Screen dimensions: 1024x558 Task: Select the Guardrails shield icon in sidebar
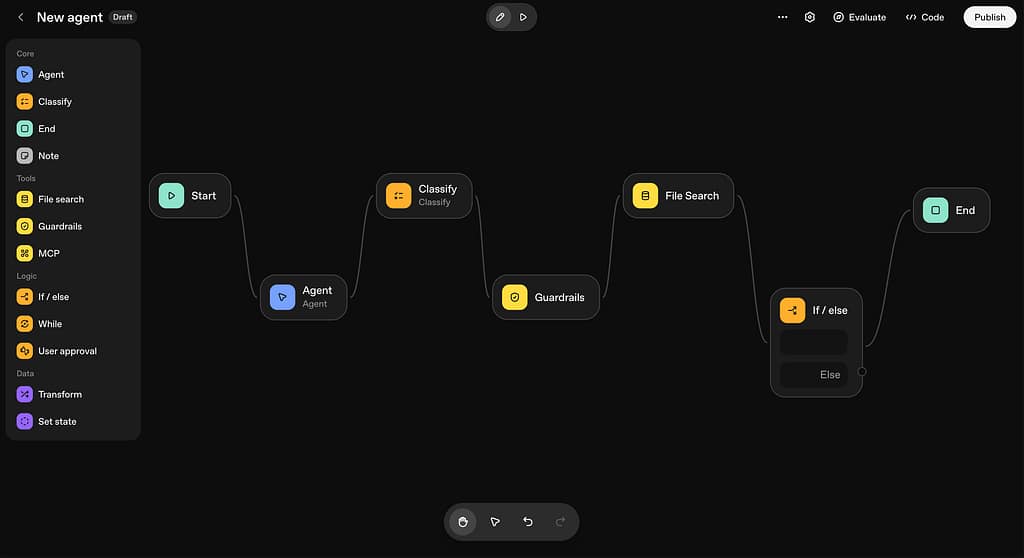25,226
